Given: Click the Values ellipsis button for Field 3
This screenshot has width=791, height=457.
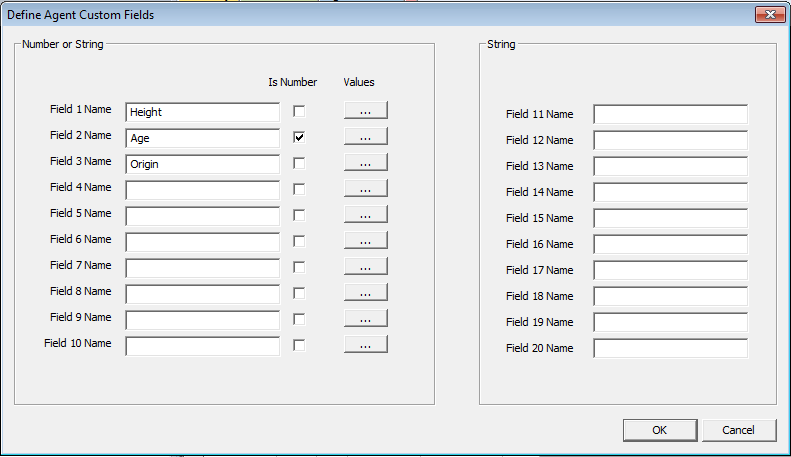Looking at the screenshot, I should click(x=365, y=163).
